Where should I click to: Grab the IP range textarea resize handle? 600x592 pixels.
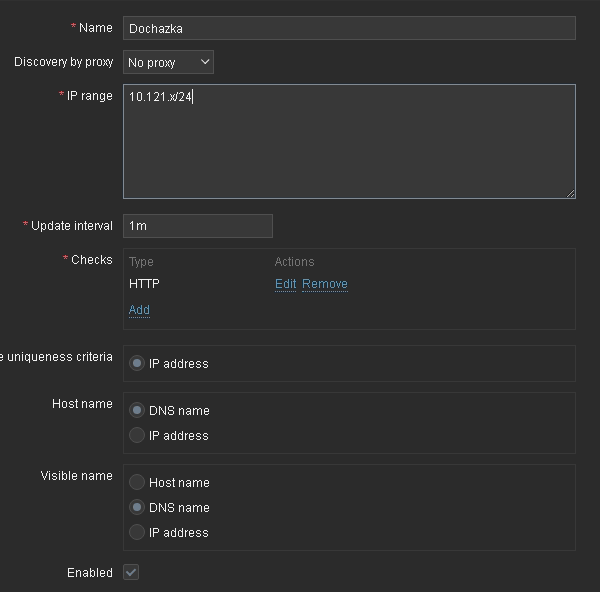(x=570, y=193)
